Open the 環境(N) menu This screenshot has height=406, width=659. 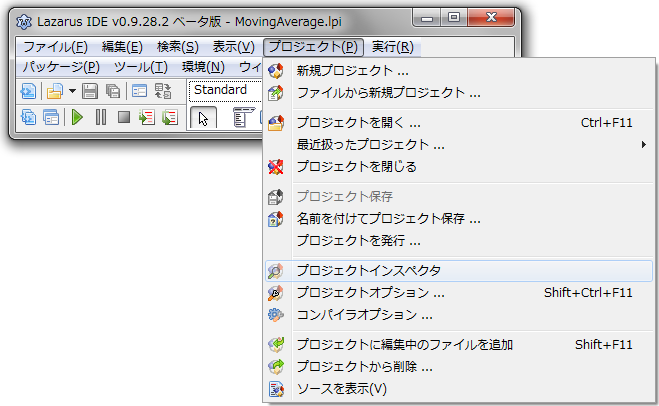[203, 67]
